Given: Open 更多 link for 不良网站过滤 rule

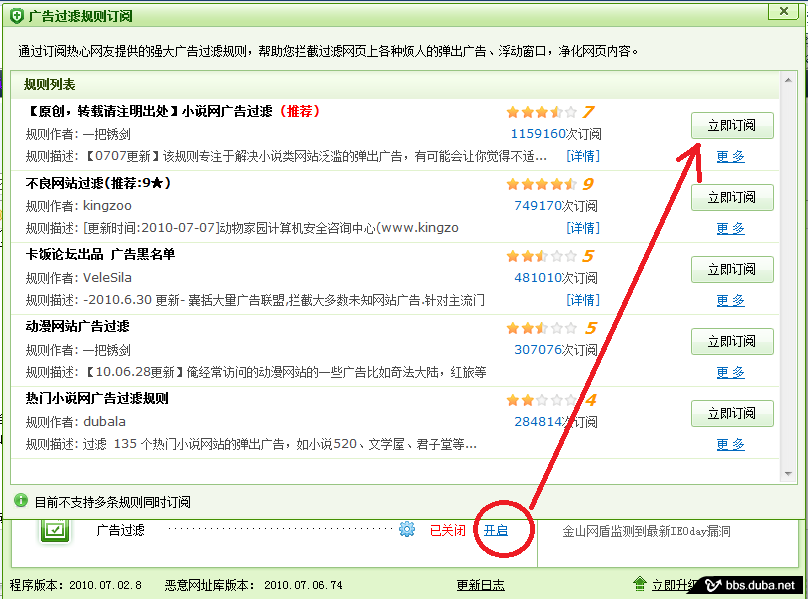Looking at the screenshot, I should [731, 228].
